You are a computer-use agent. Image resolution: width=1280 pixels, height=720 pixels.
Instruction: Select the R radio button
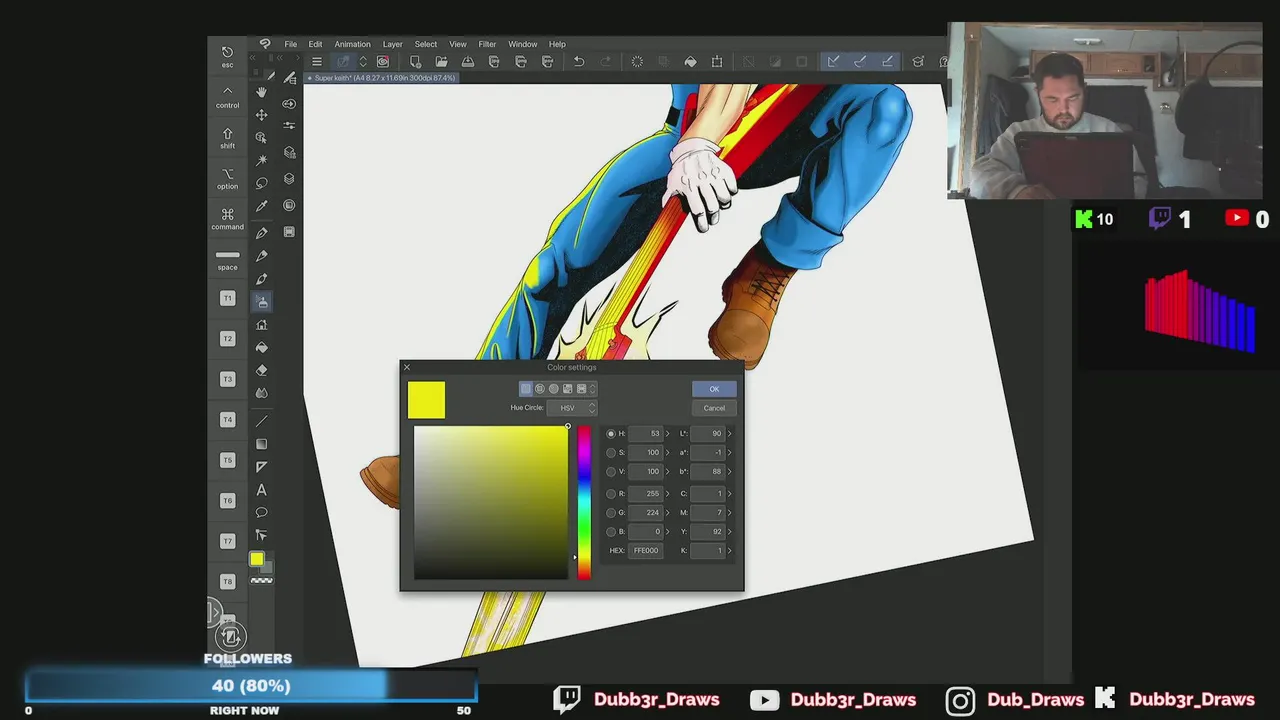[611, 494]
